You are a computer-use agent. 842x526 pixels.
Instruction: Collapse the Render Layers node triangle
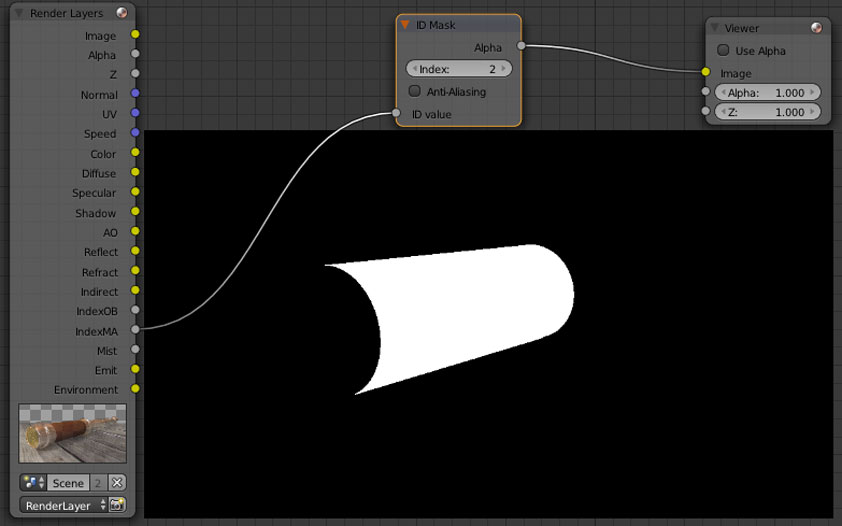pos(19,13)
